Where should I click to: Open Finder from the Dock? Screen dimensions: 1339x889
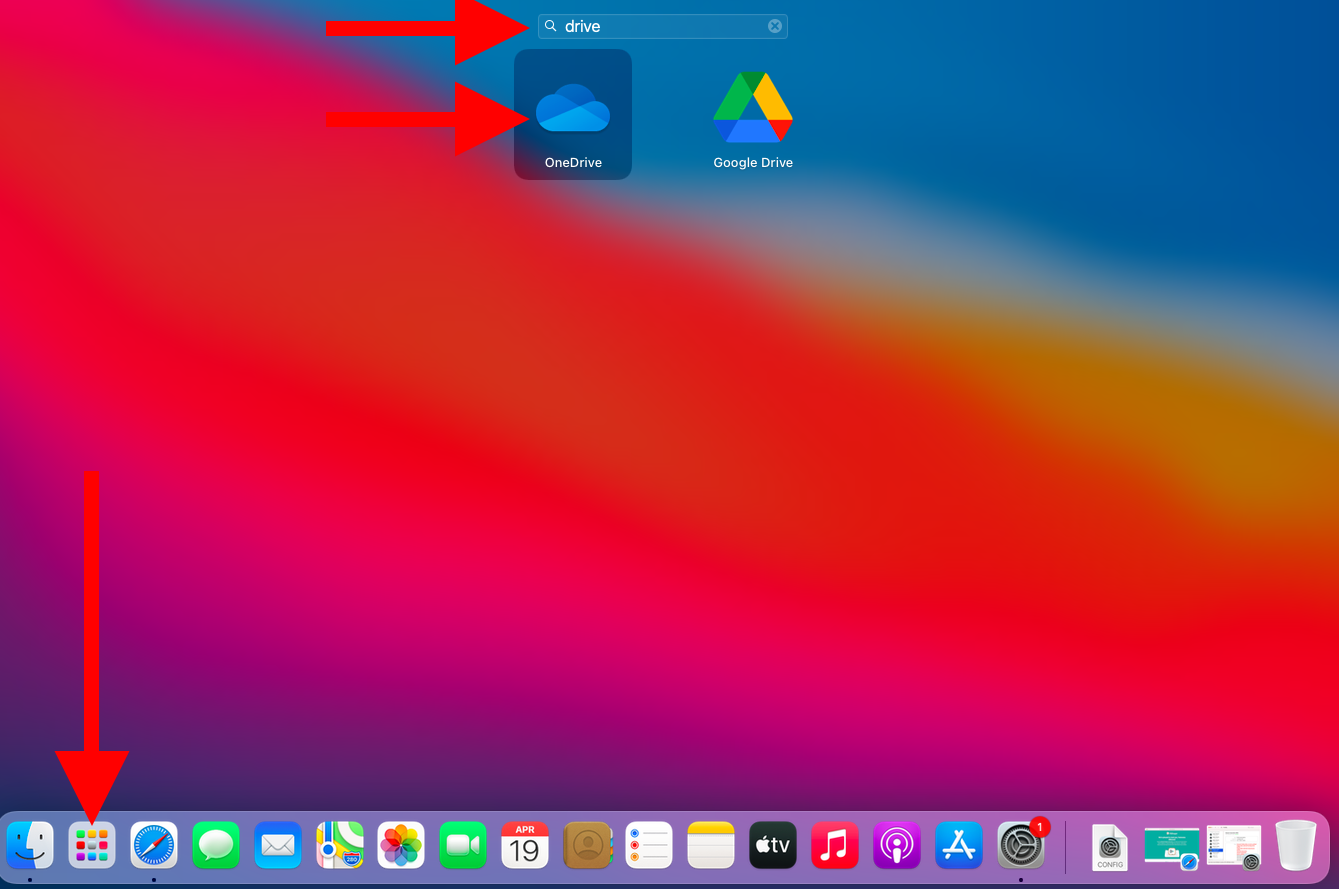point(30,846)
